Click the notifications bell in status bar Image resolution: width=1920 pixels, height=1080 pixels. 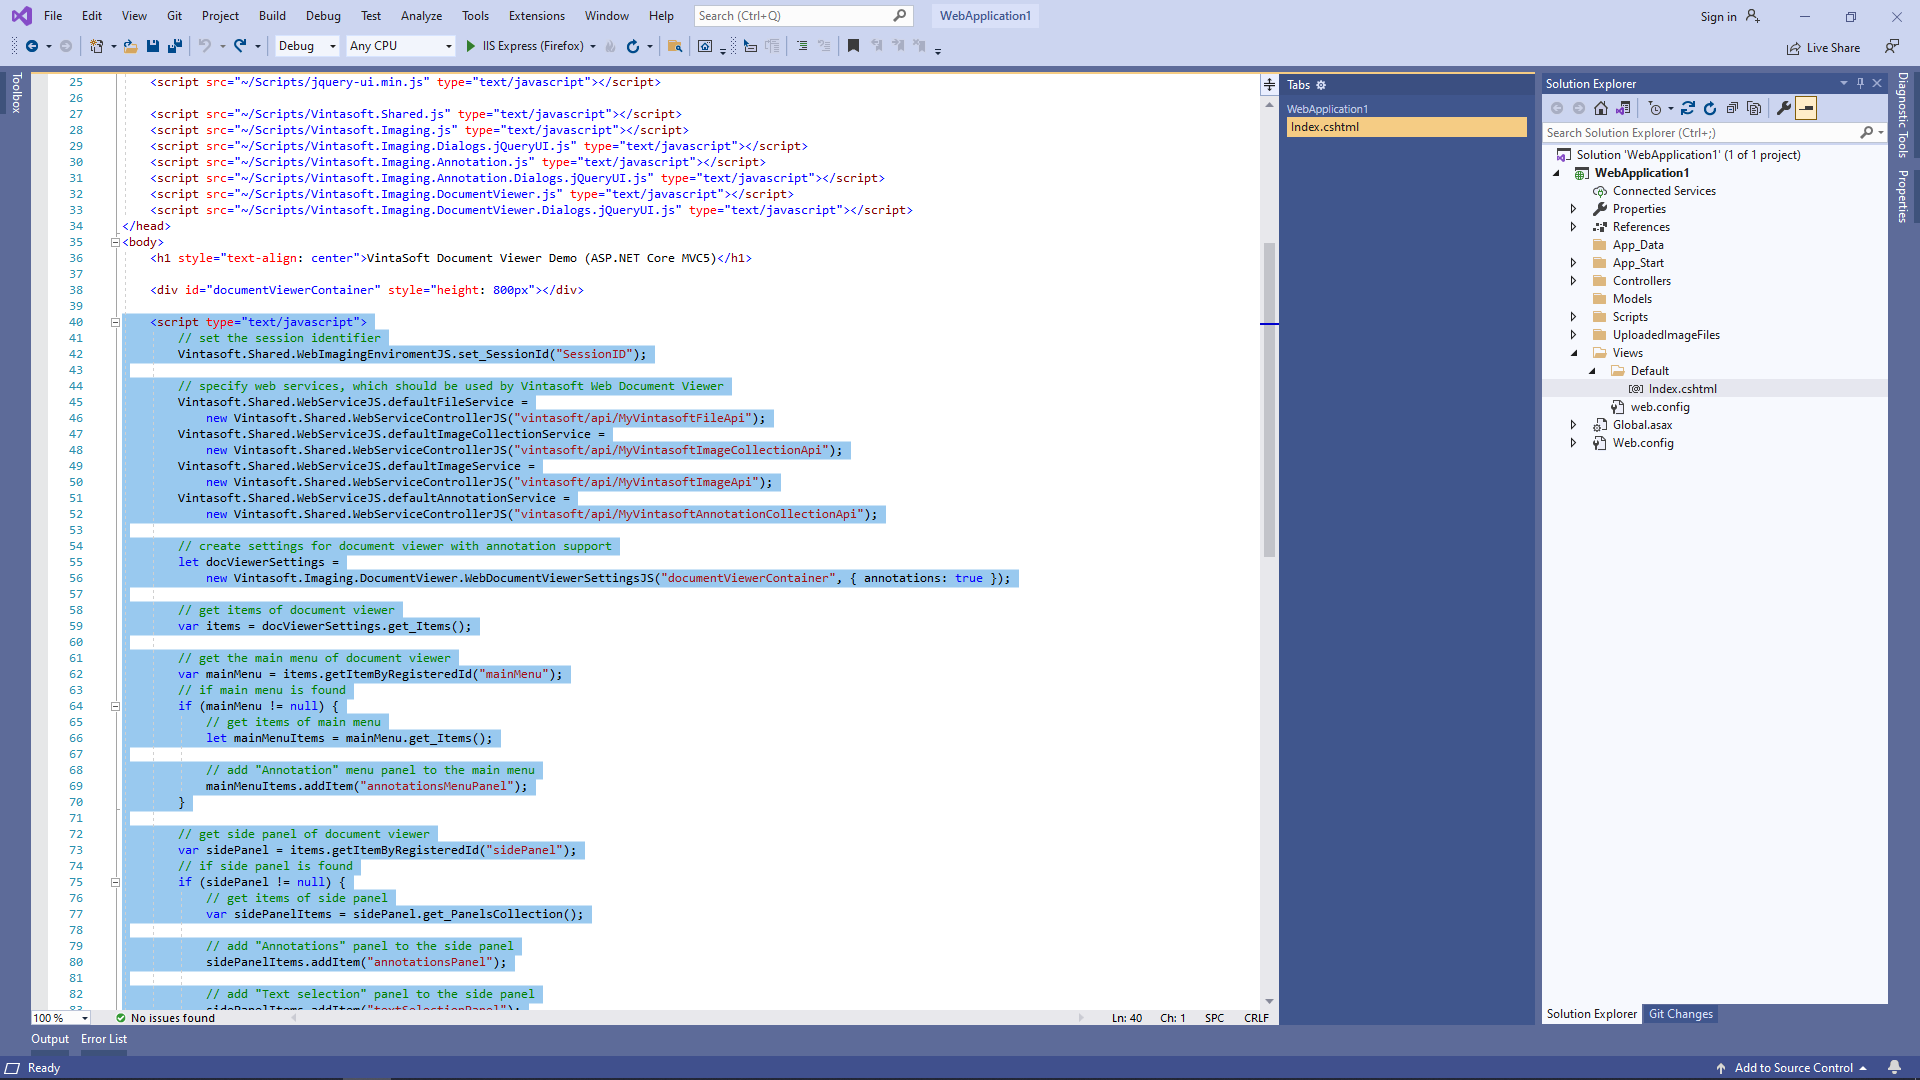click(x=1894, y=1067)
